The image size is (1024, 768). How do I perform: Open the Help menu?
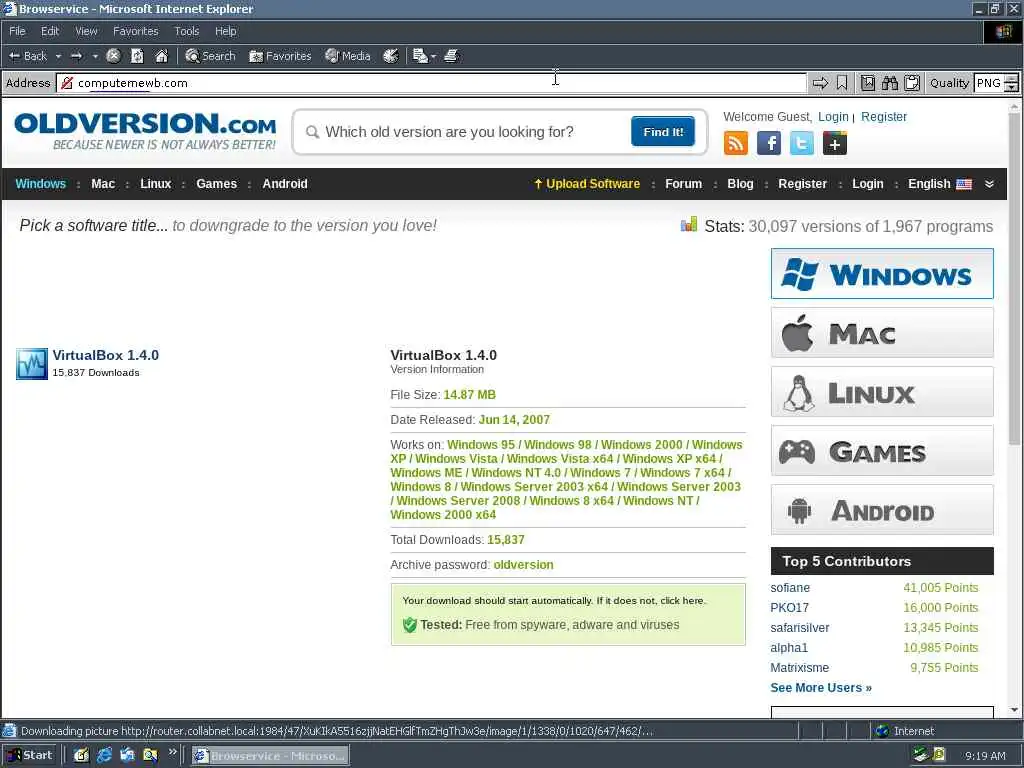point(225,31)
